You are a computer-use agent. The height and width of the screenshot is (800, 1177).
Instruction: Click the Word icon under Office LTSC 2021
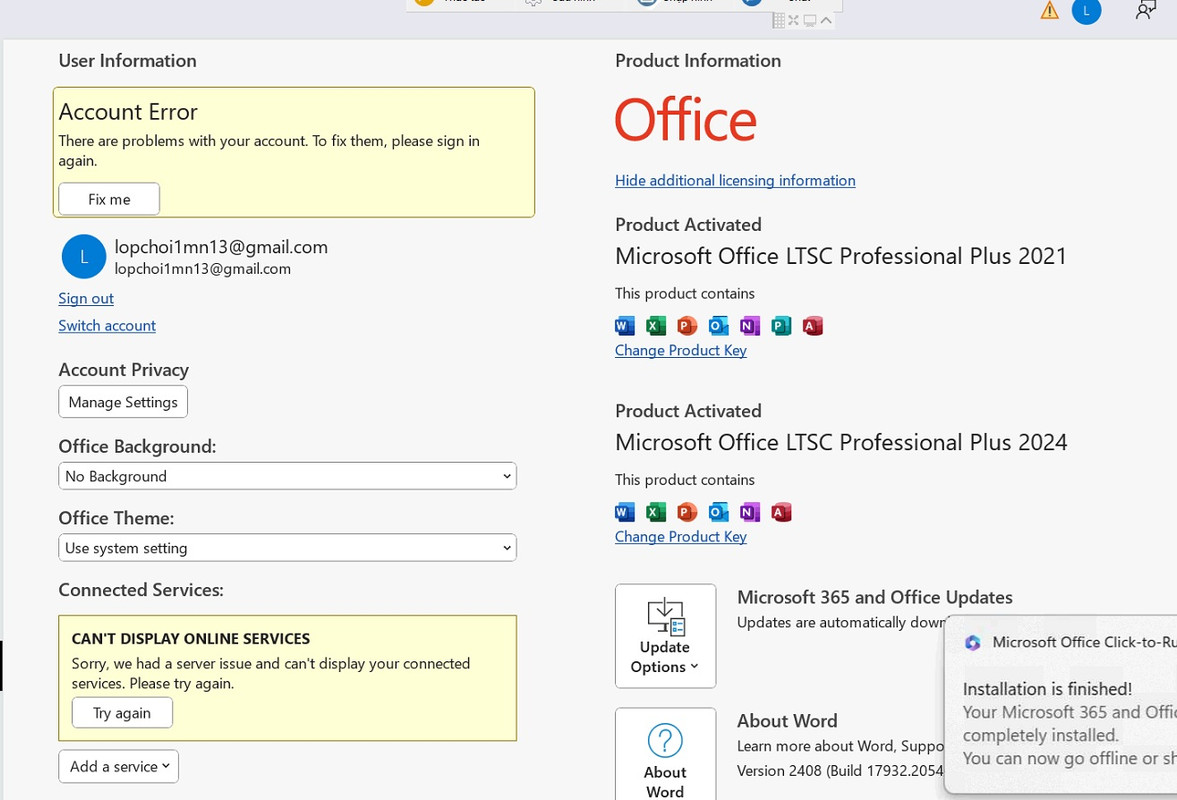[x=625, y=326]
